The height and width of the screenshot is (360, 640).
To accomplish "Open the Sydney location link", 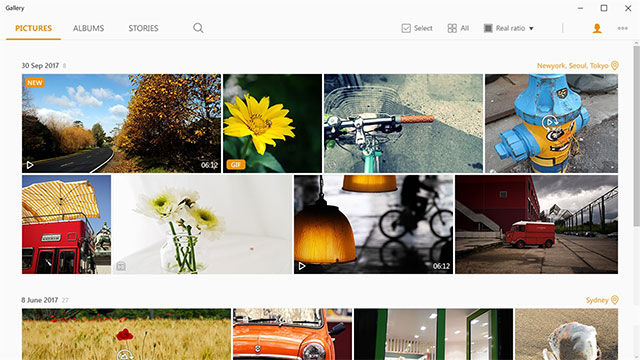I will 597,300.
